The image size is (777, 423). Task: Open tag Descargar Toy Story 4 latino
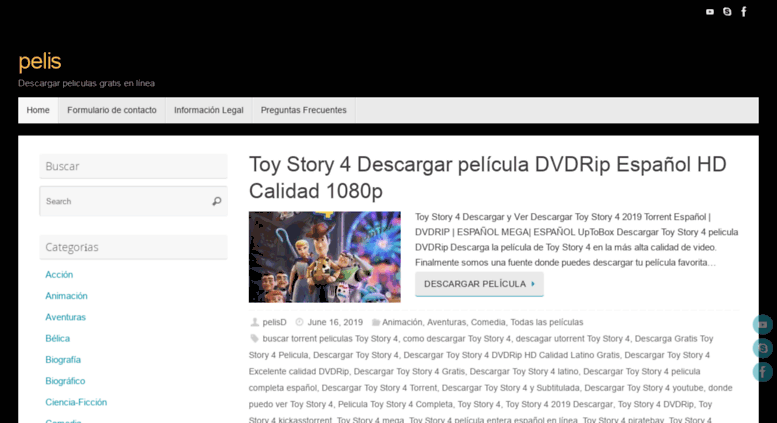click(x=524, y=371)
